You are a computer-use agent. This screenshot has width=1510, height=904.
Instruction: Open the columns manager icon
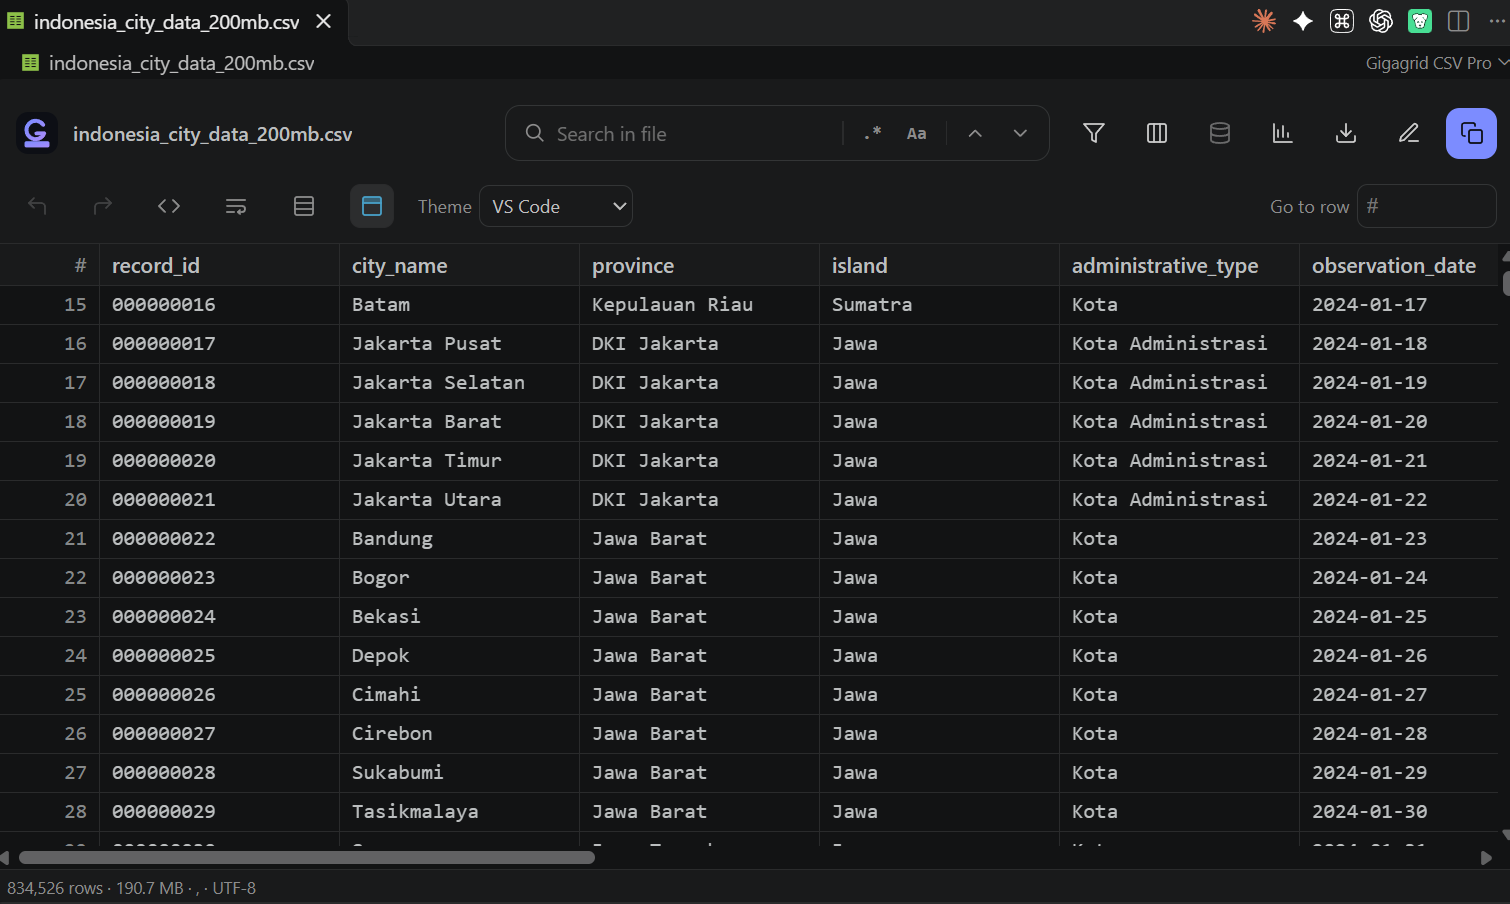tap(1157, 133)
